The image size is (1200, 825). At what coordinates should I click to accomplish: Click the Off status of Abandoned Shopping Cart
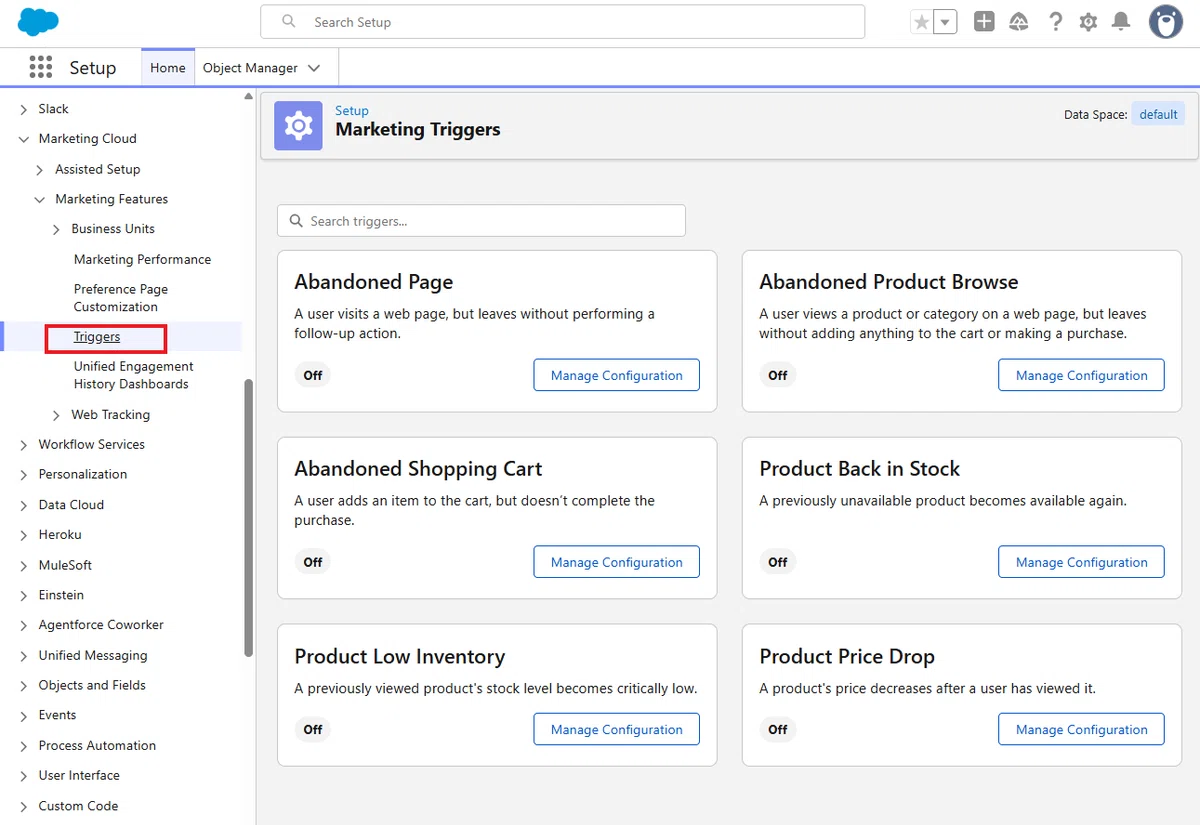[313, 562]
